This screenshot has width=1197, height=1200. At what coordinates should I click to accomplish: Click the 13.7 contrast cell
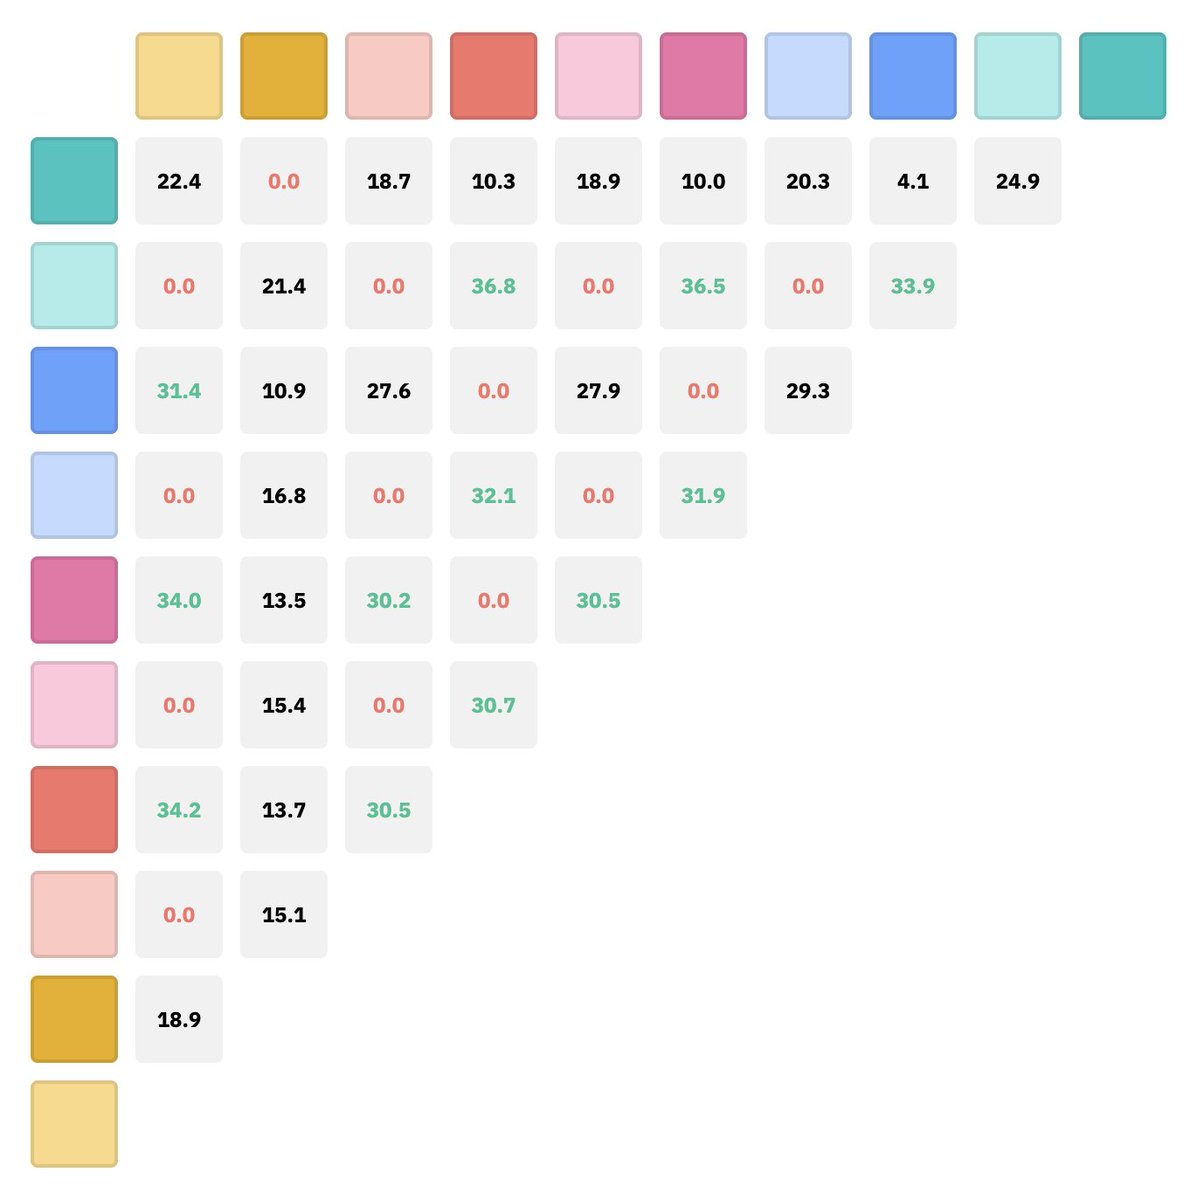click(284, 810)
